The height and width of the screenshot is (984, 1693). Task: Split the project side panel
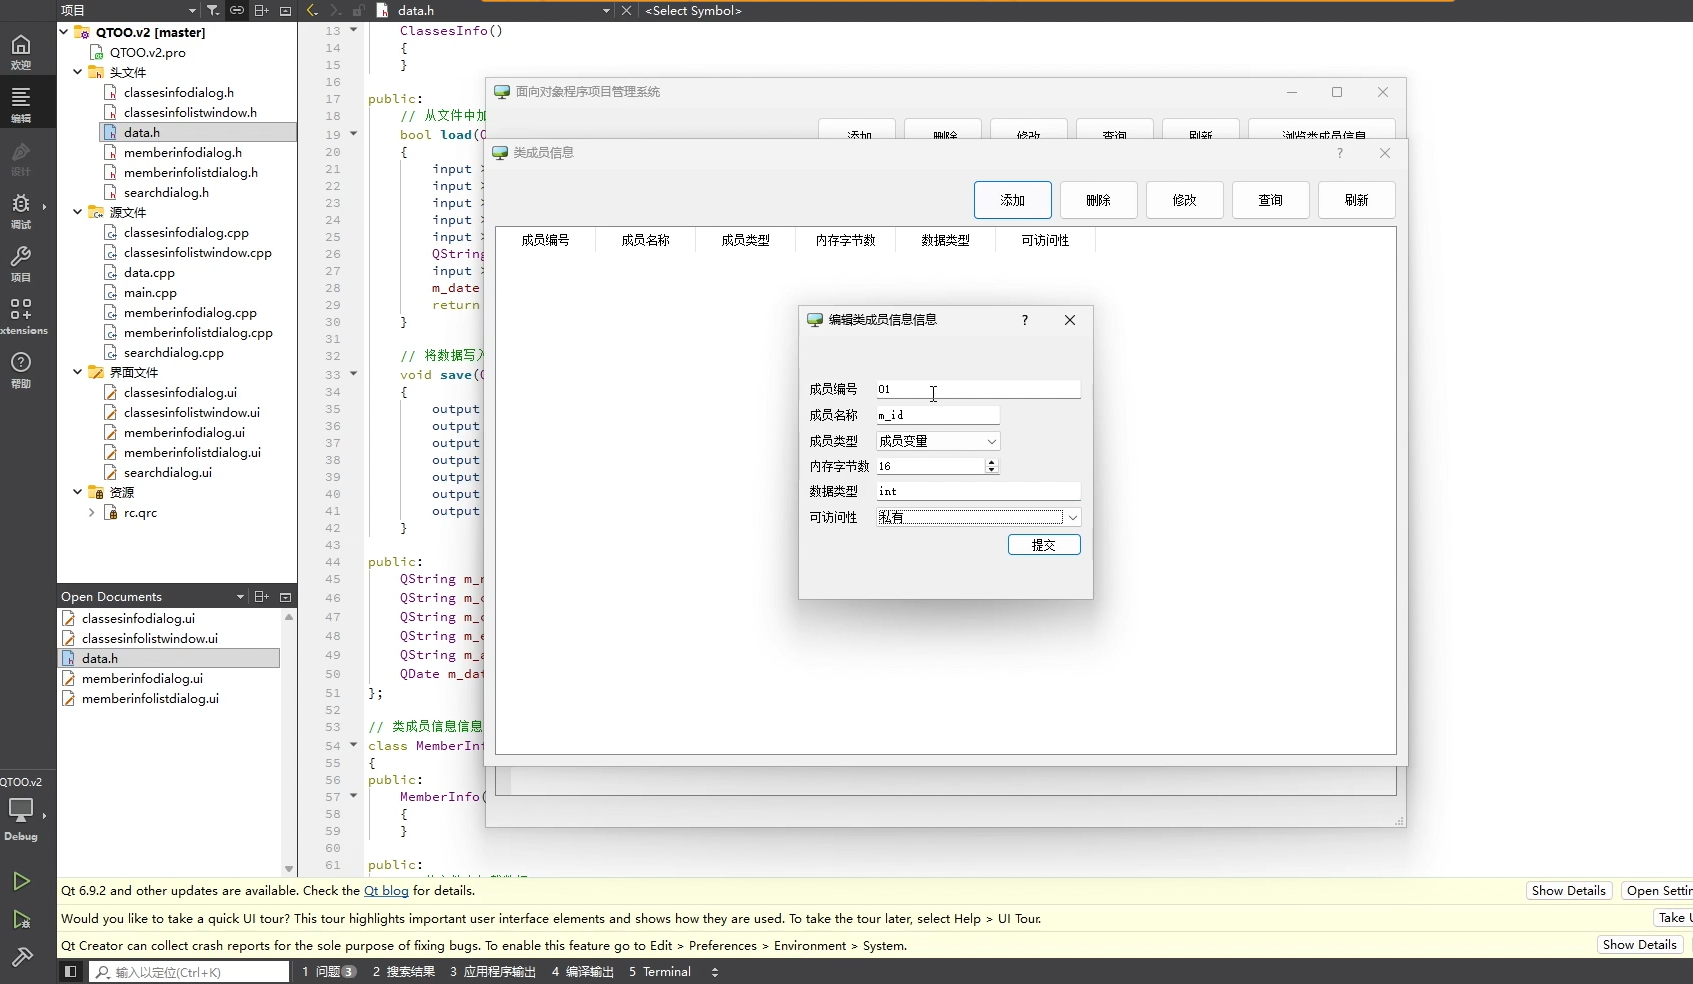[262, 10]
